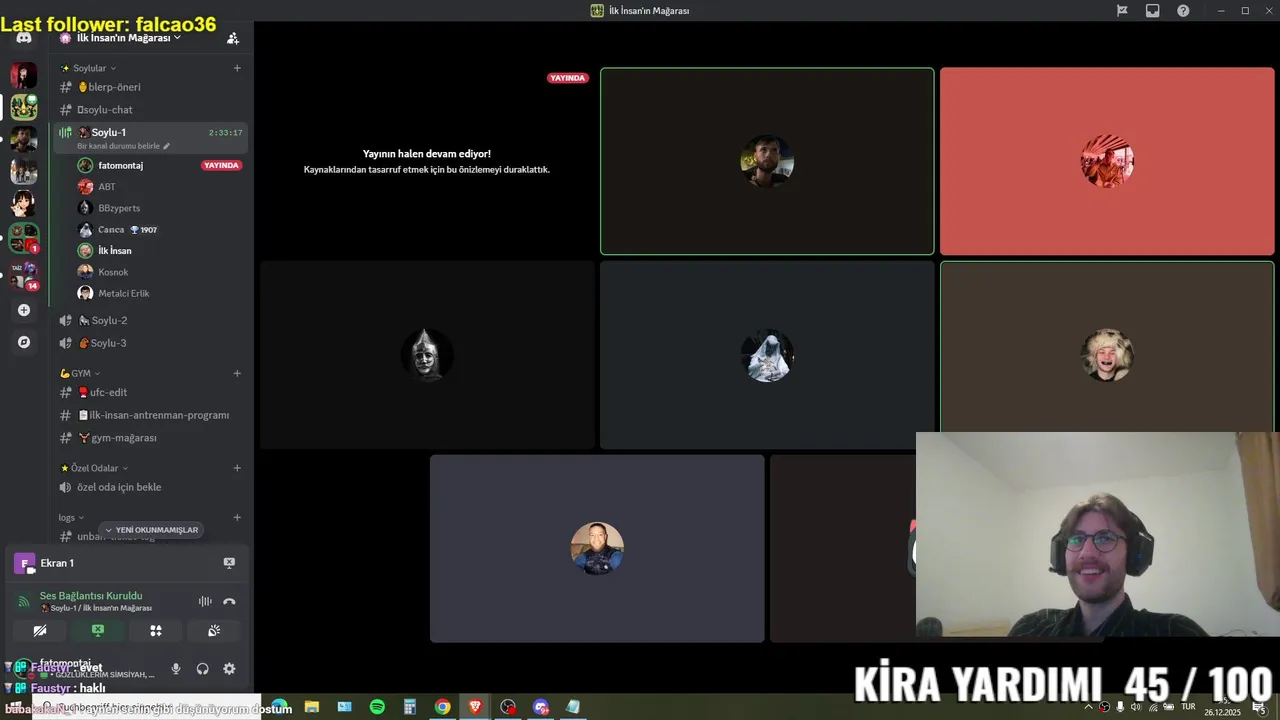Open Google Chrome from the taskbar

[x=442, y=707]
